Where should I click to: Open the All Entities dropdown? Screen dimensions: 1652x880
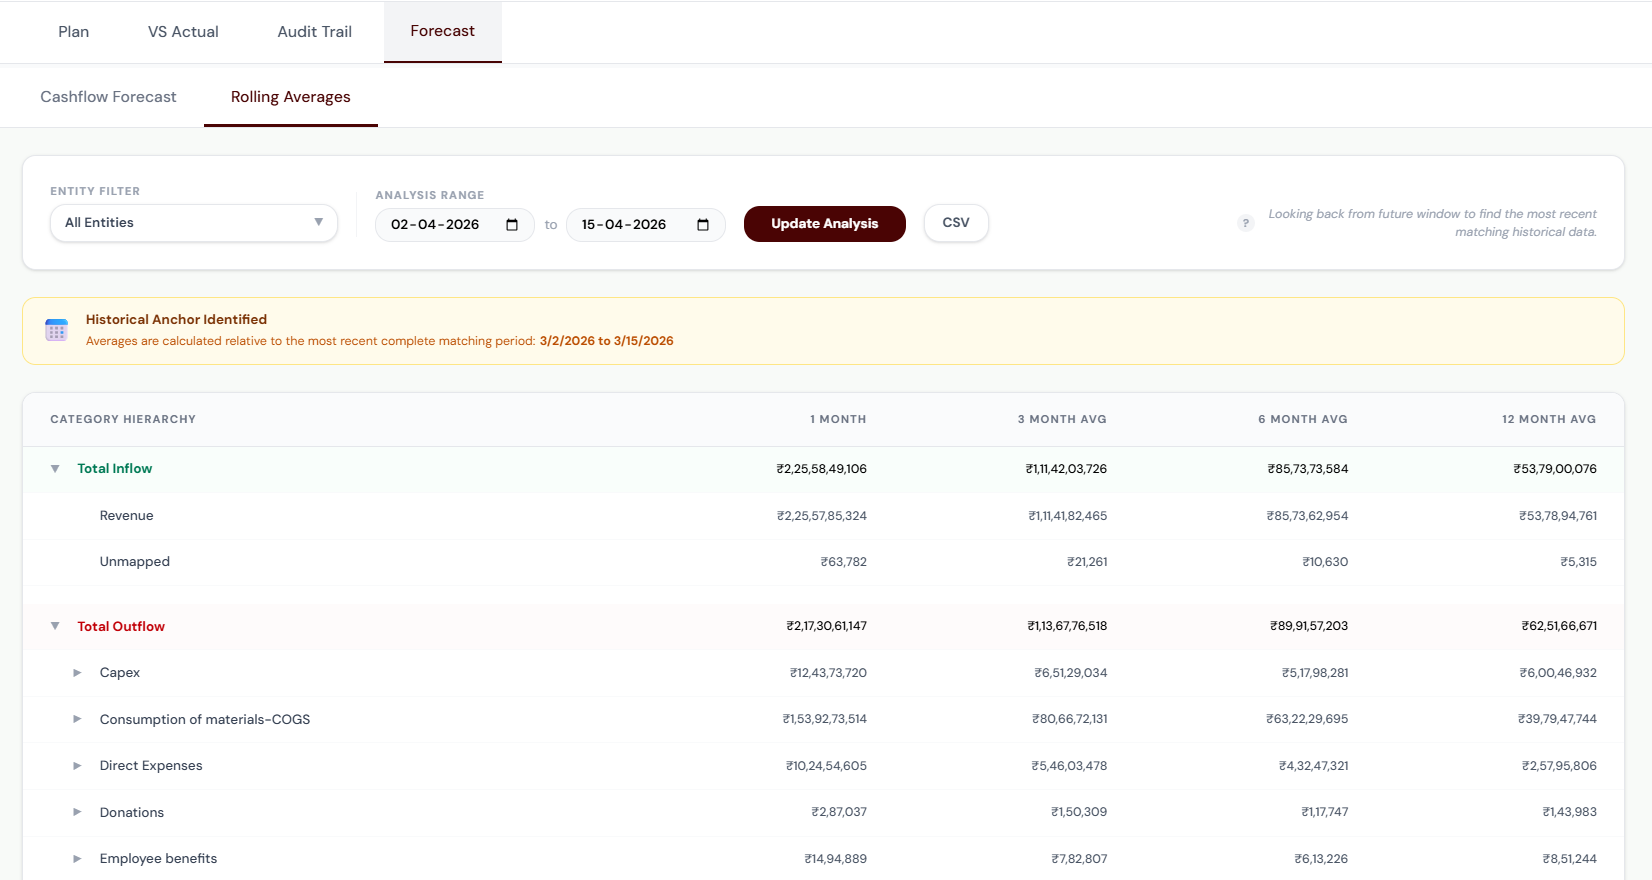(194, 223)
